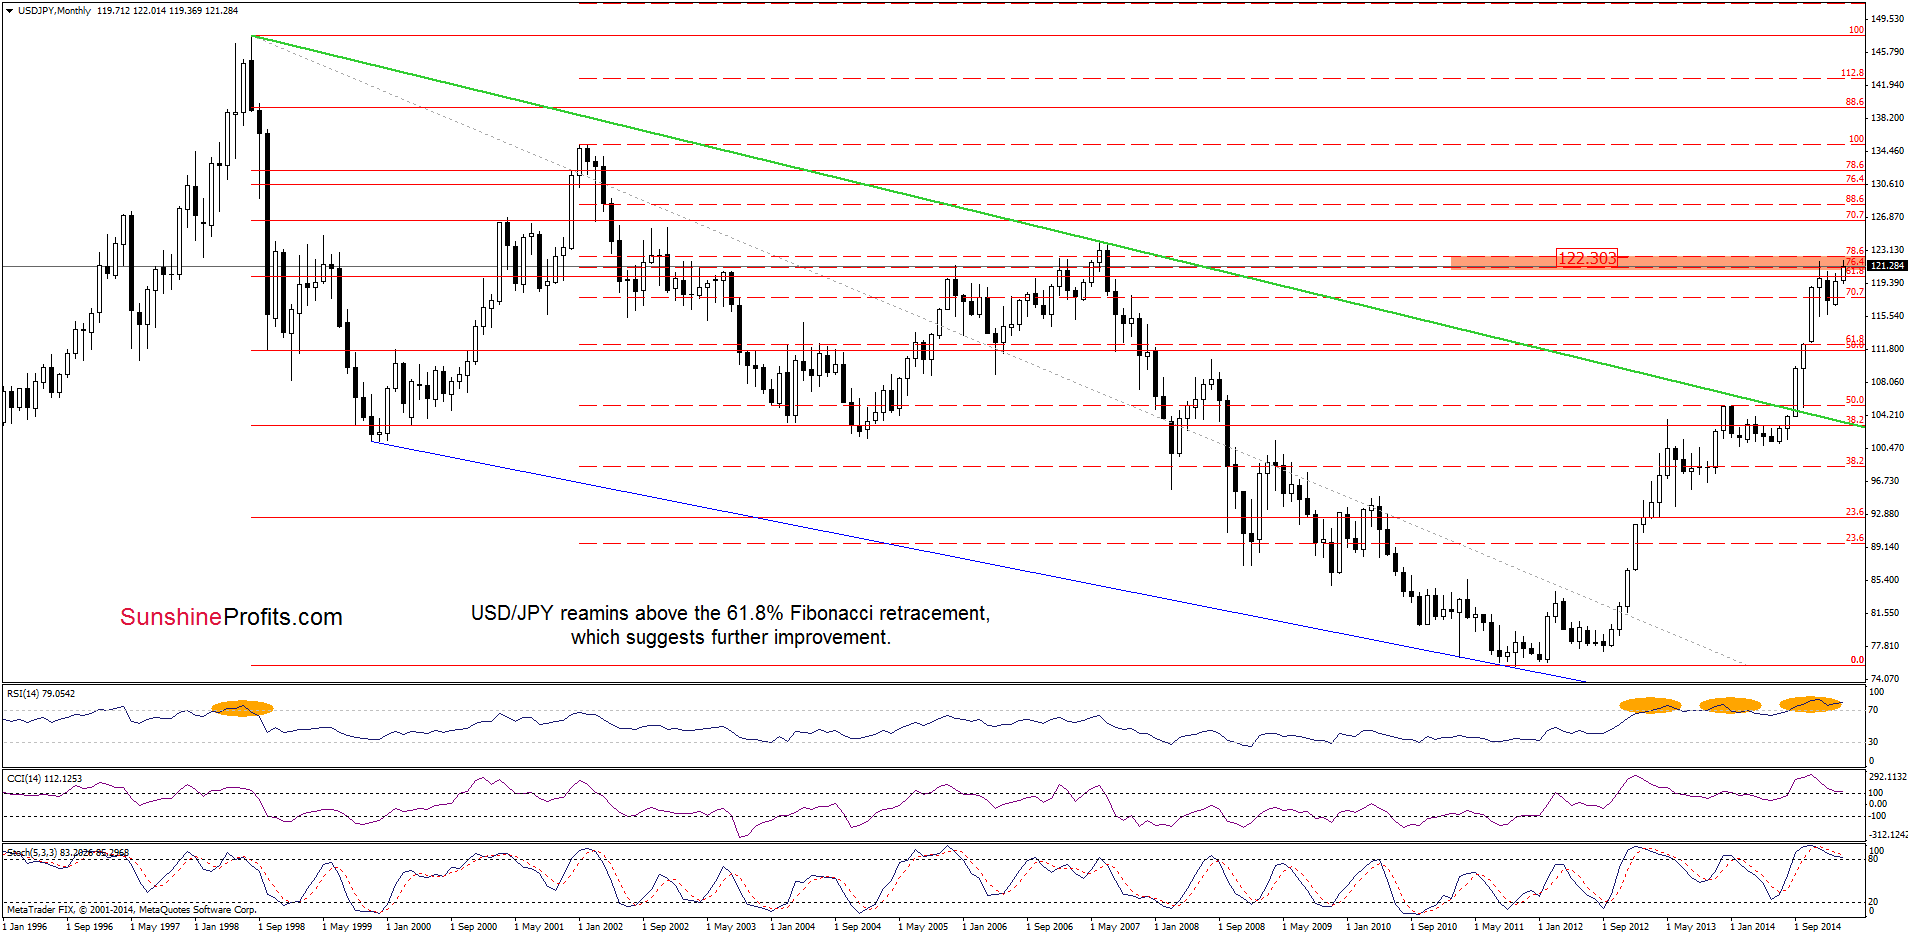Click the 104.210 price axis label
This screenshot has height=935, width=1908.
point(1887,415)
